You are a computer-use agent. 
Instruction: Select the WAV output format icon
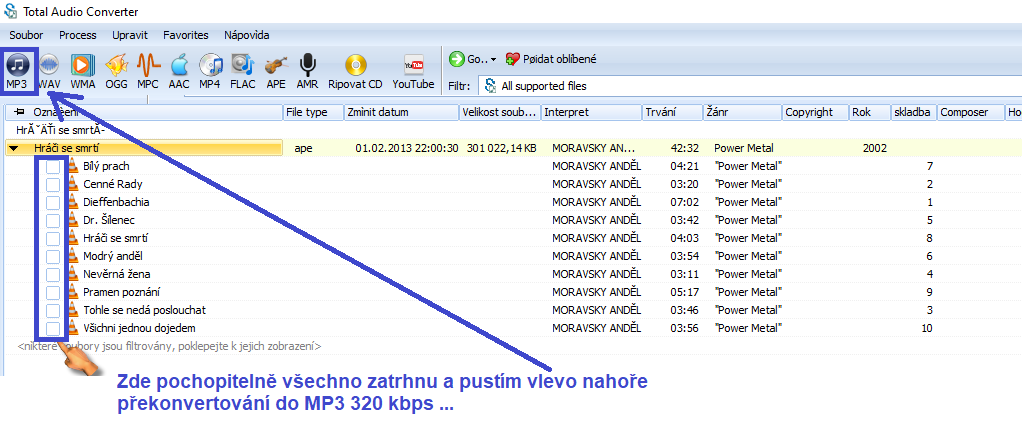(x=49, y=70)
